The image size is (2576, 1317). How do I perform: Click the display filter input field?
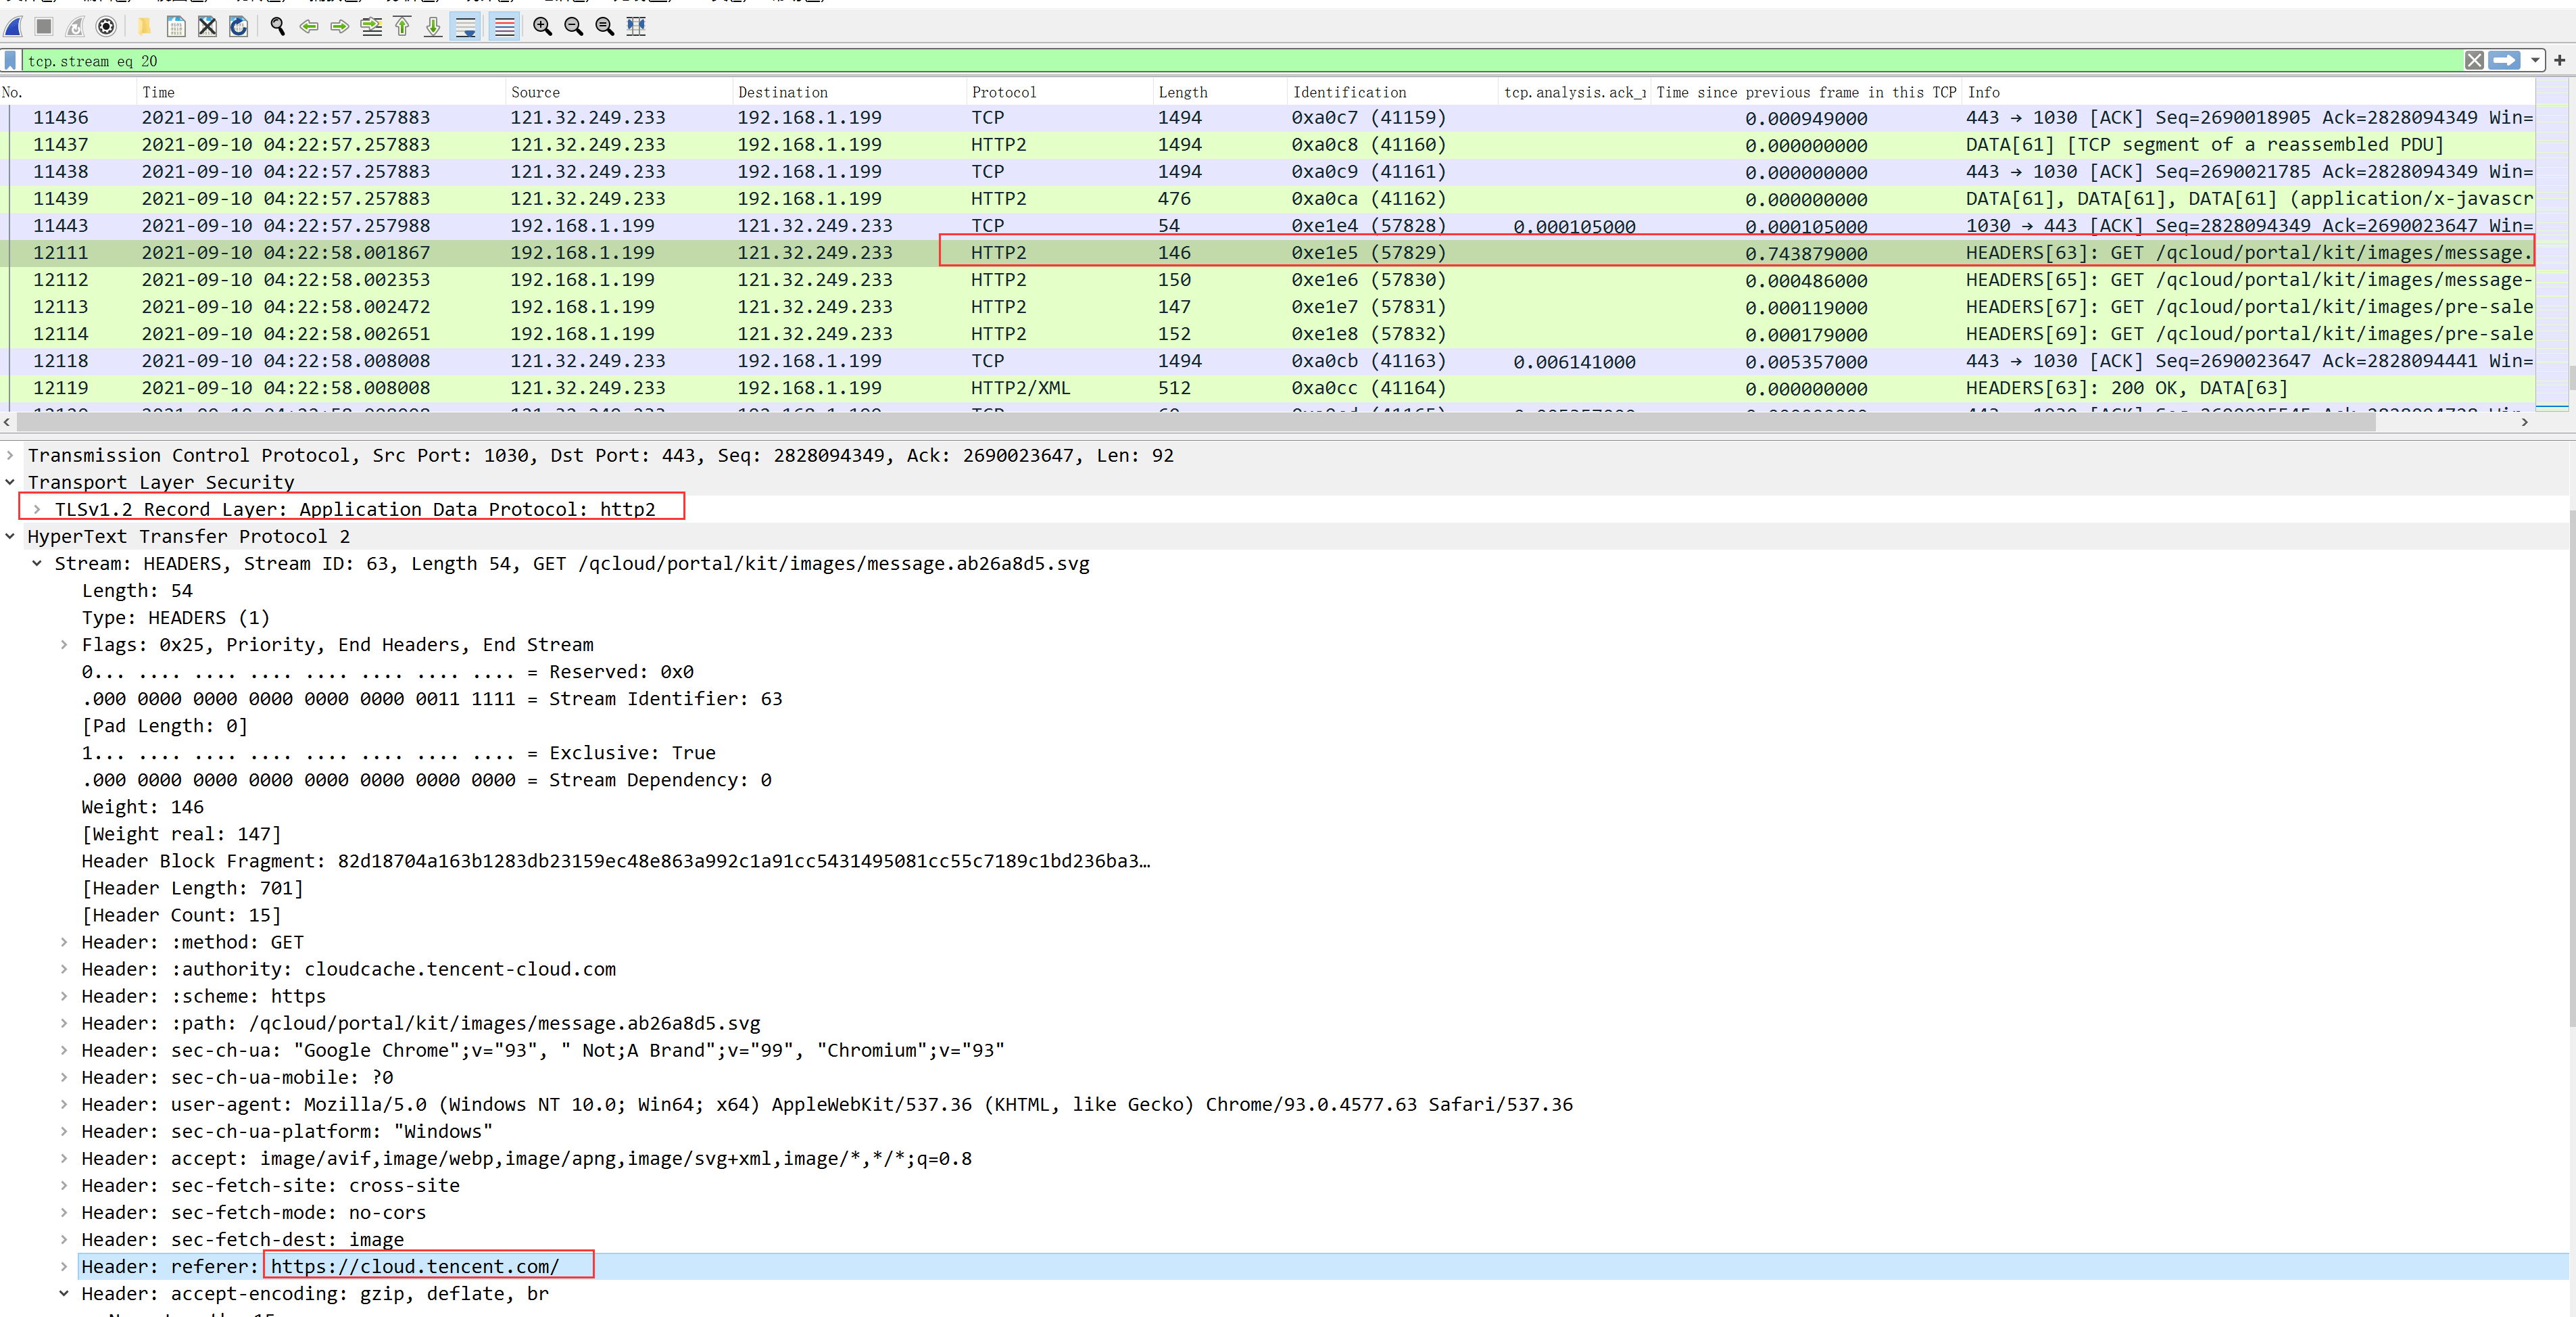[1240, 61]
